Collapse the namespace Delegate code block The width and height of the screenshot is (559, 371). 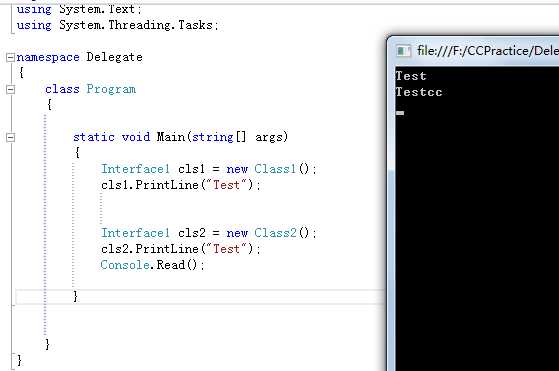[11, 57]
